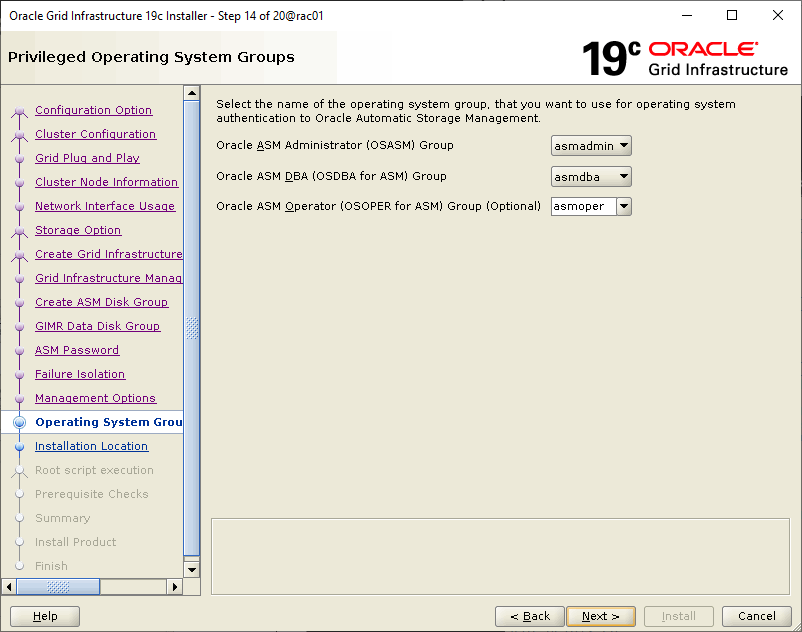Click the Create ASM Disk Group bullet icon

coord(19,303)
